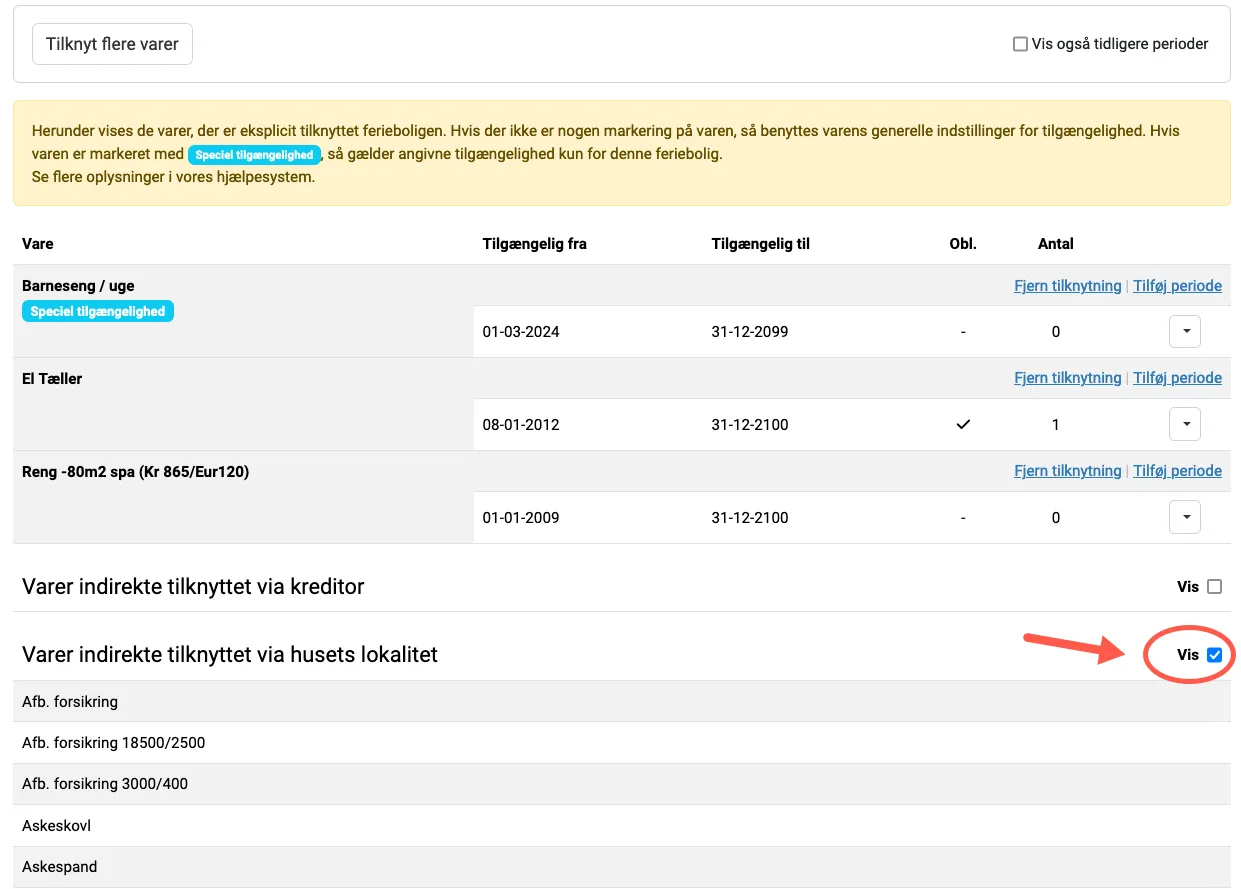Remove El Tæller link via Fjern tilknytning

1067,378
